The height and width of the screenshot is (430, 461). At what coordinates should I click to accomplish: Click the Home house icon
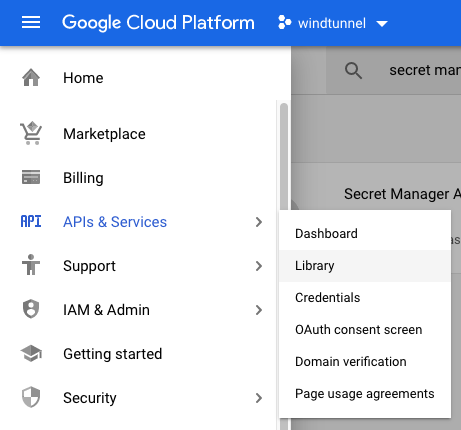31,77
